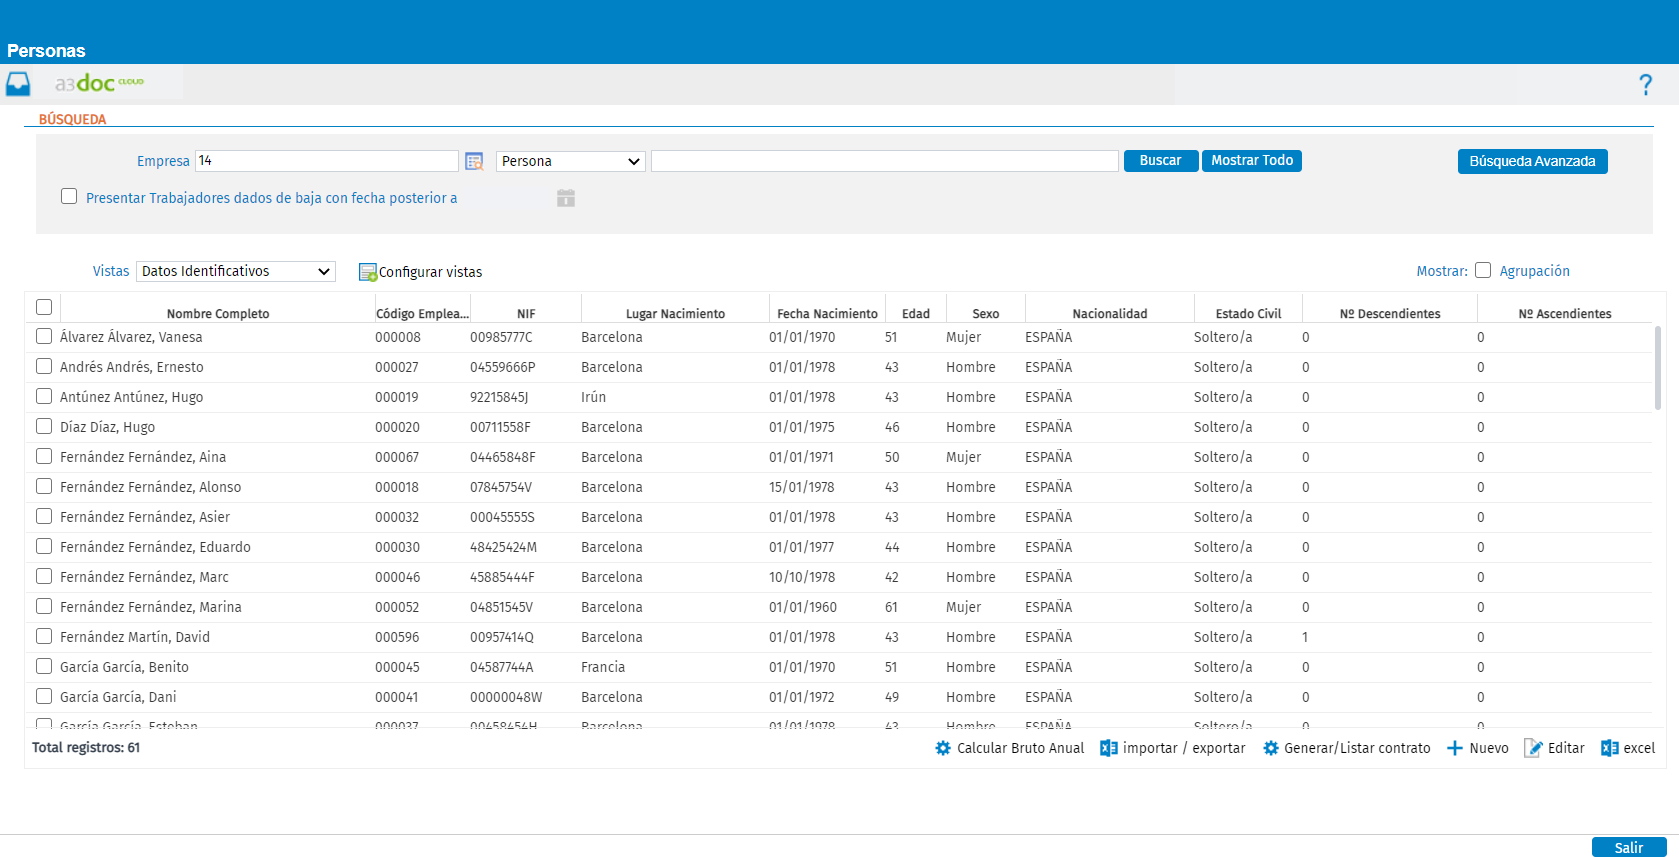1679x857 pixels.
Task: Select the Díaz Díaz, Hugo row checkbox
Action: (44, 426)
